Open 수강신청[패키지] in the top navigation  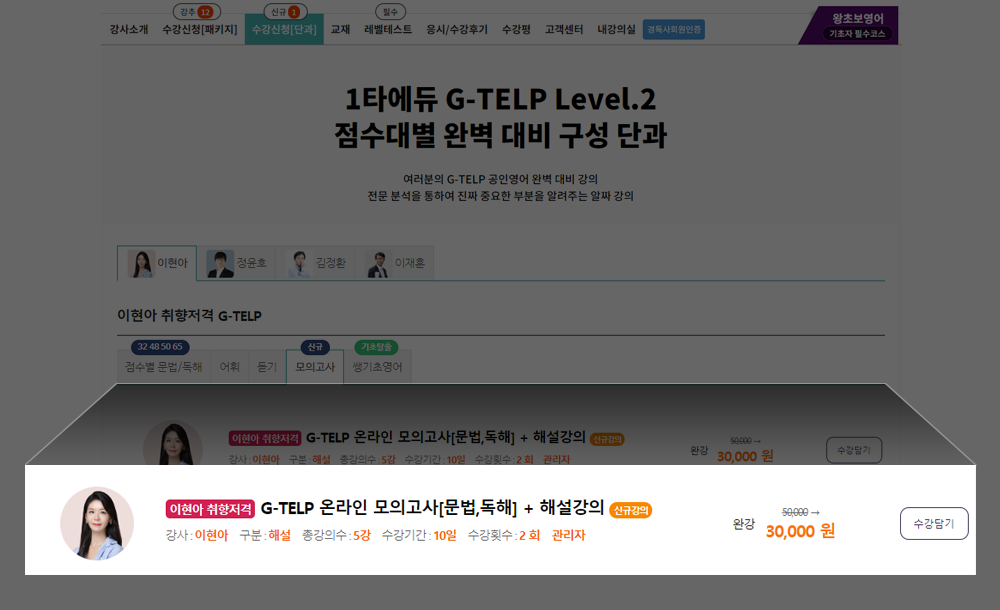[200, 29]
